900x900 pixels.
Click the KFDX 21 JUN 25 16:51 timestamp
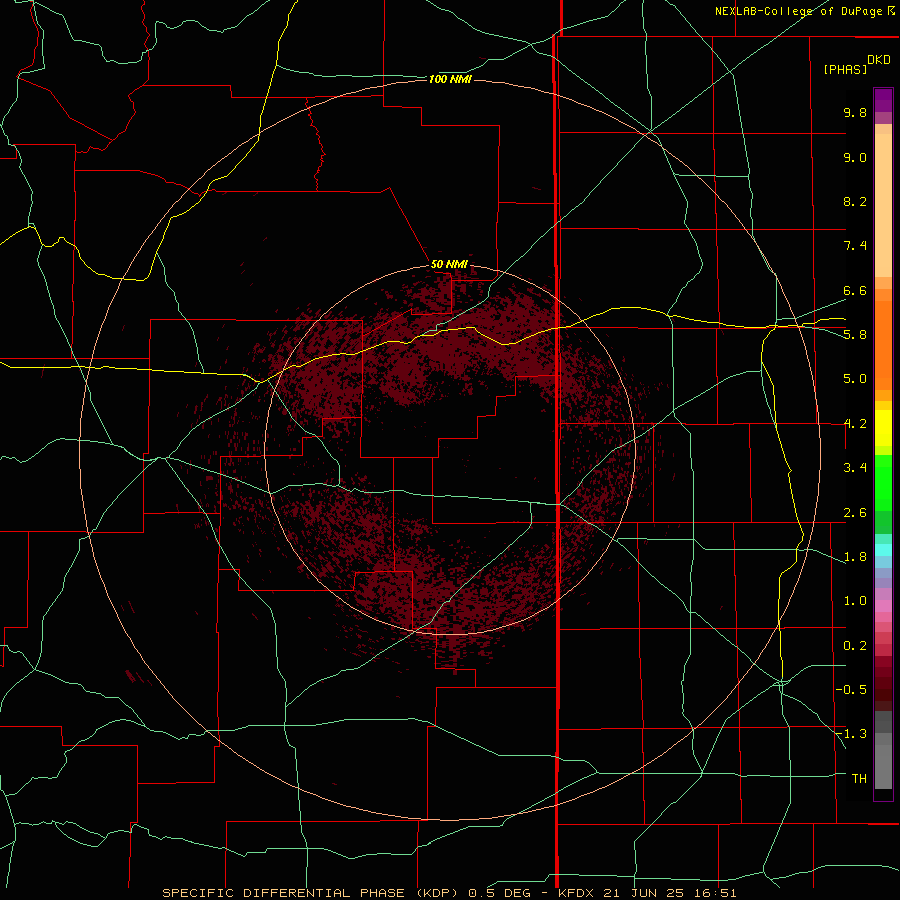[x=647, y=893]
